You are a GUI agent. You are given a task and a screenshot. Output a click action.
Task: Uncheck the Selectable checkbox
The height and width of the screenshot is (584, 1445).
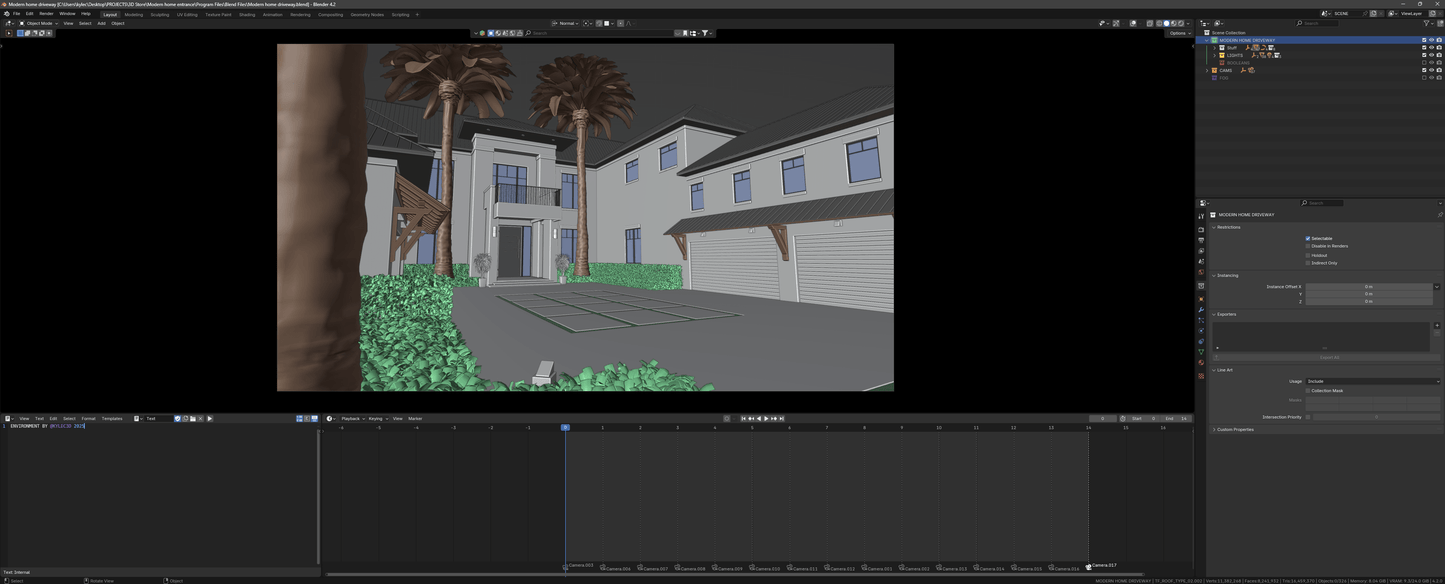1307,238
